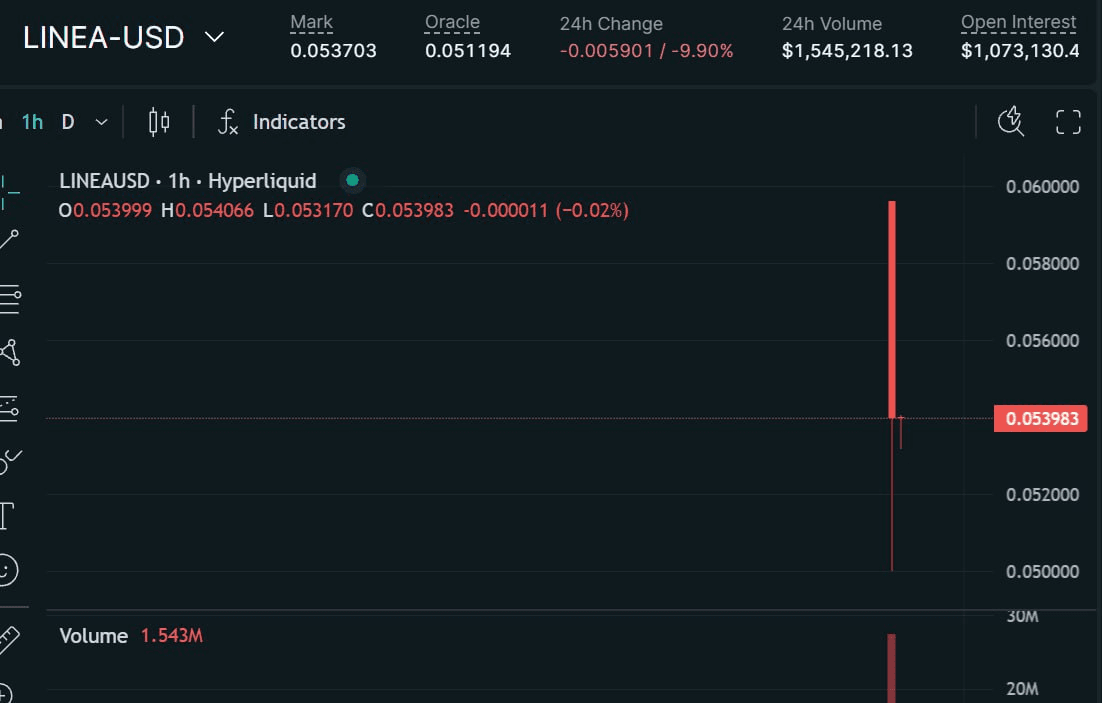Click the 24h Change value -0.005901 / -9.90%

click(x=646, y=51)
